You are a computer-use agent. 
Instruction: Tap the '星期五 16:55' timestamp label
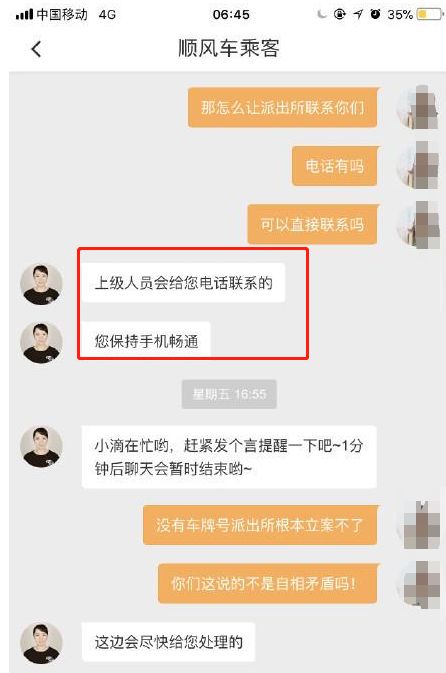tap(229, 394)
